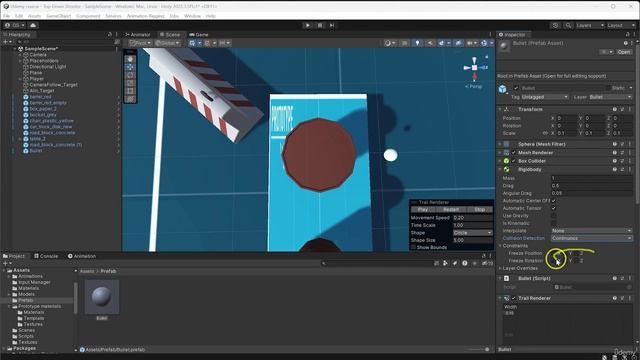The height and width of the screenshot is (360, 640).
Task: Select the Bullet prefab thumbnail
Action: pos(102,297)
